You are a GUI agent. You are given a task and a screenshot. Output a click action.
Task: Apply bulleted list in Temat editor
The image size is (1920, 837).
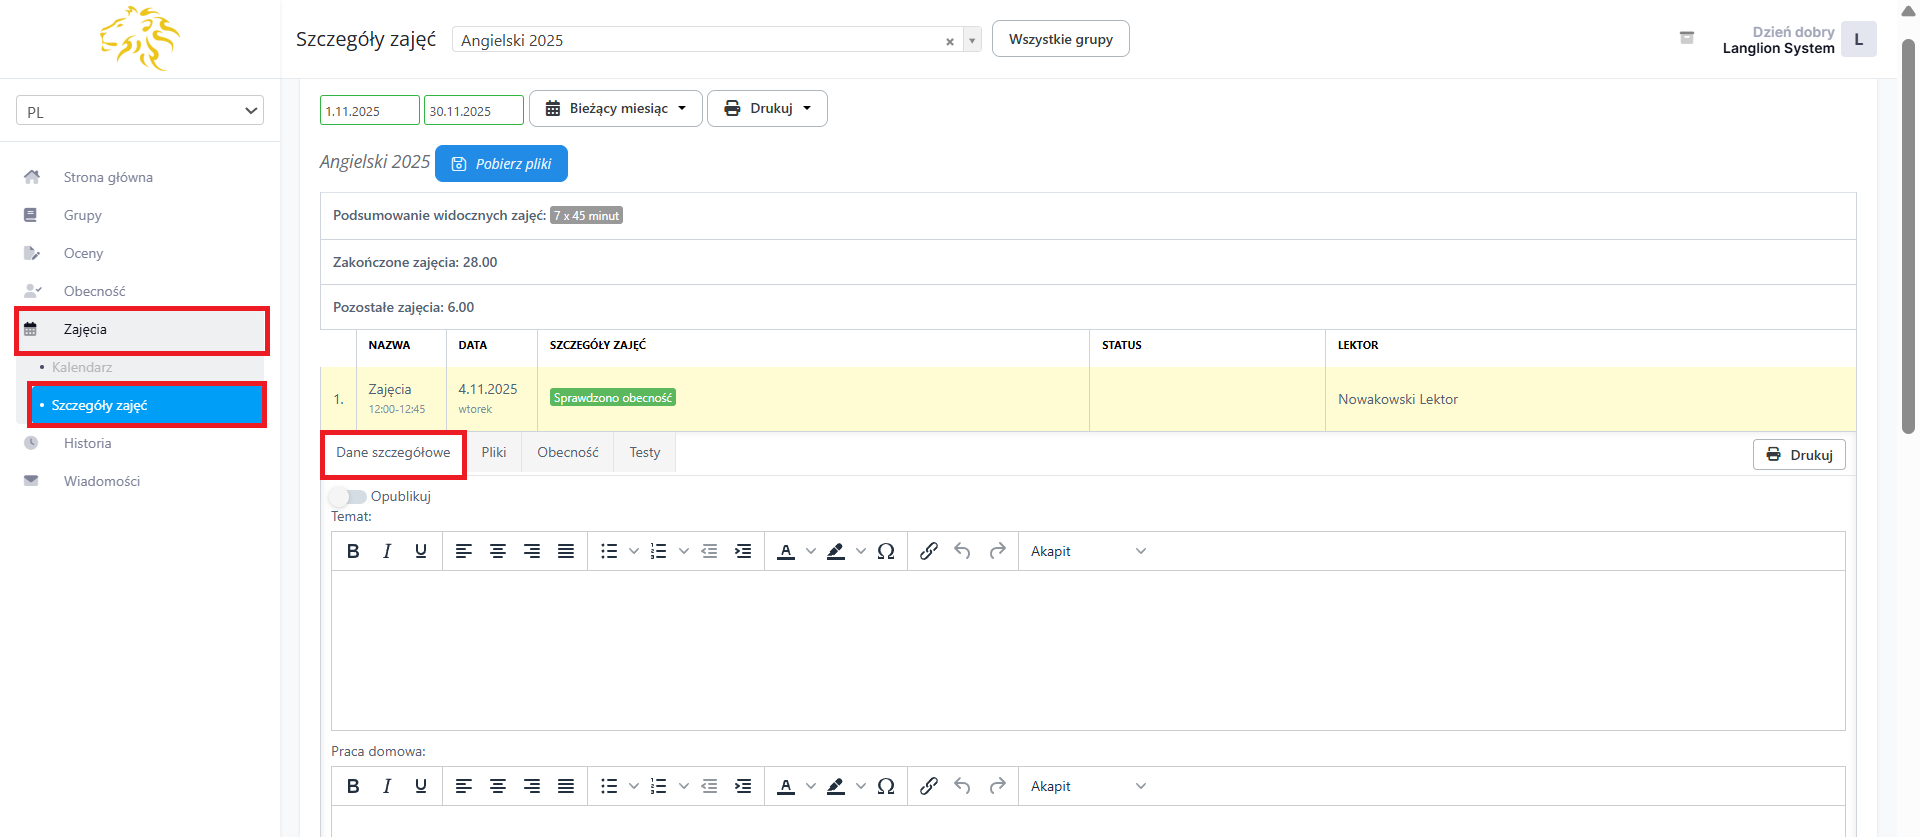(609, 551)
